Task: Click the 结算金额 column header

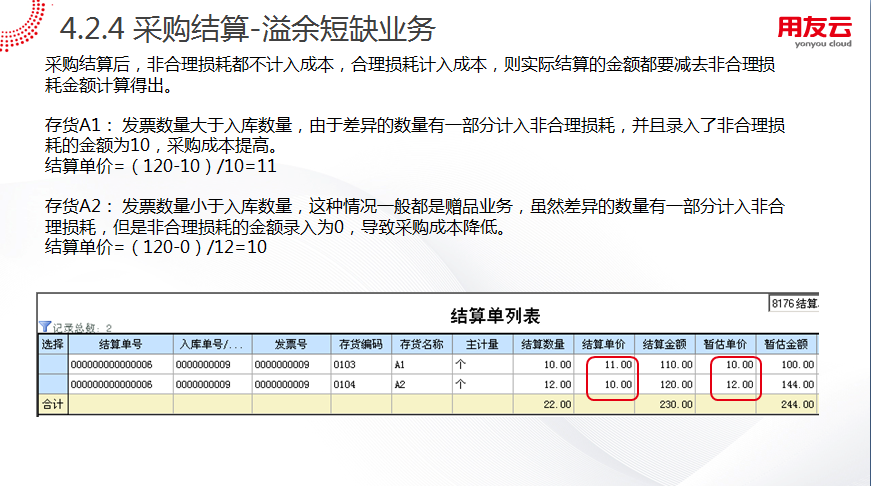Action: (664, 344)
